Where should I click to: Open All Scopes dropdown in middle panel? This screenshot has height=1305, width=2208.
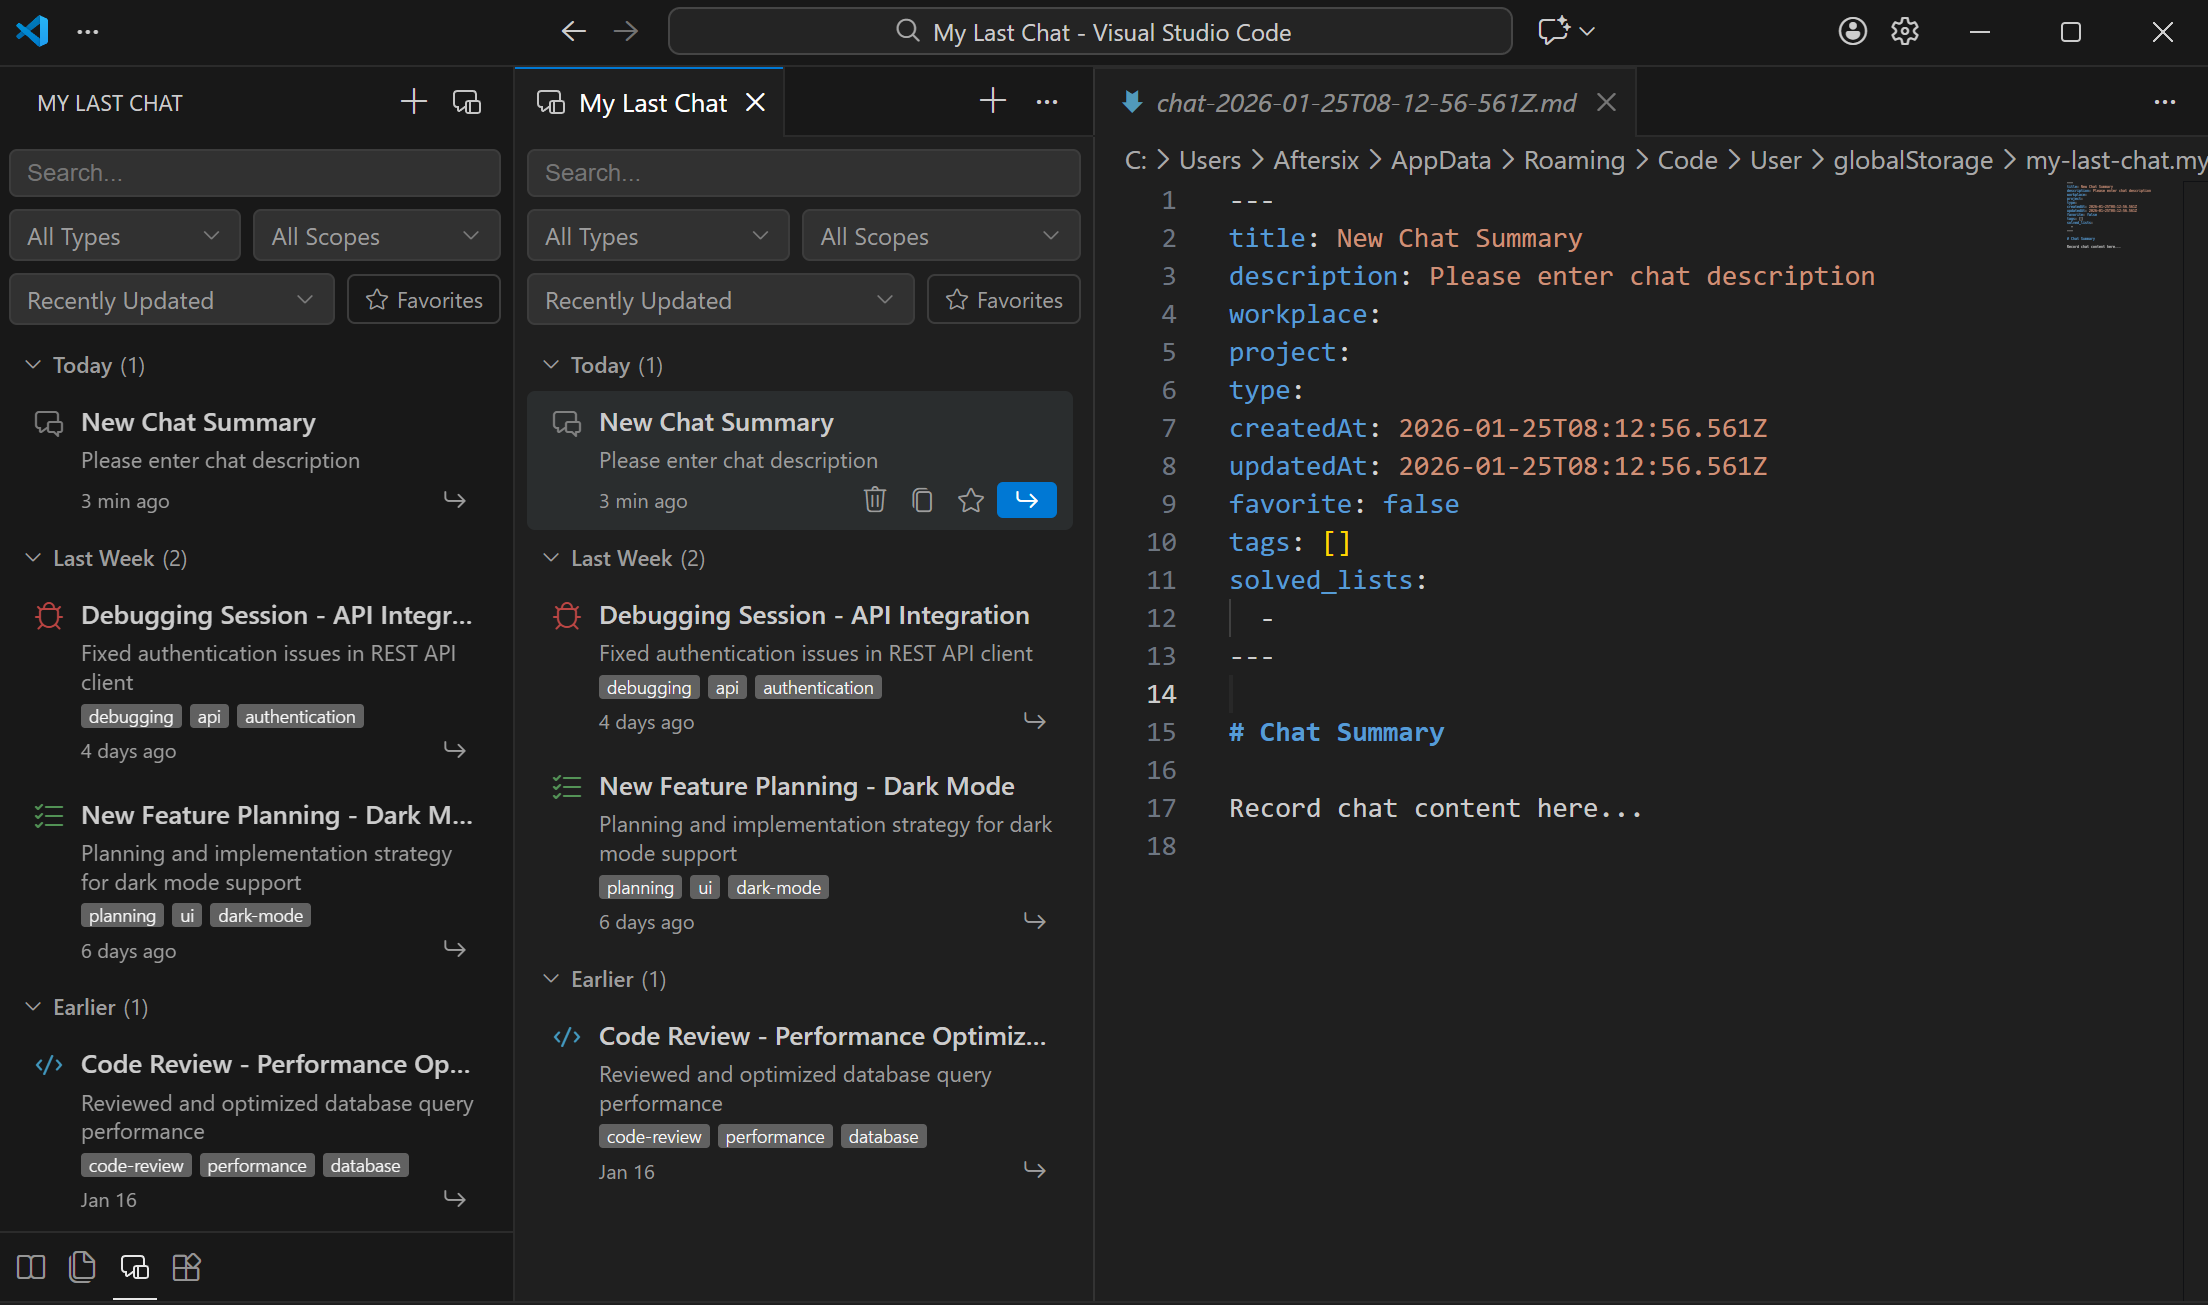[940, 236]
